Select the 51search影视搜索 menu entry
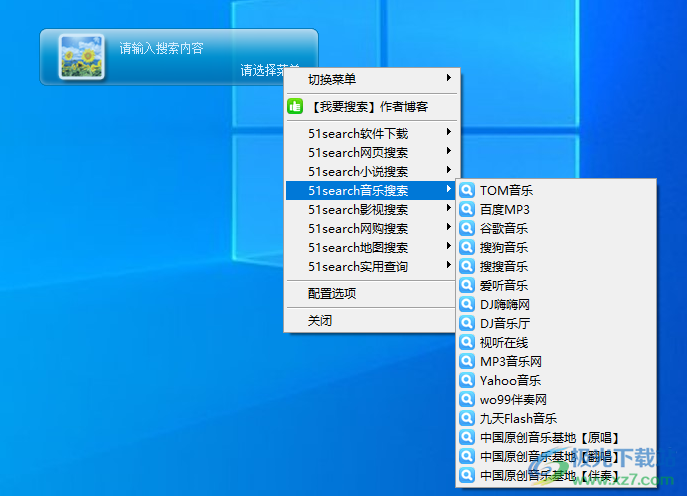Image resolution: width=687 pixels, height=496 pixels. click(371, 209)
